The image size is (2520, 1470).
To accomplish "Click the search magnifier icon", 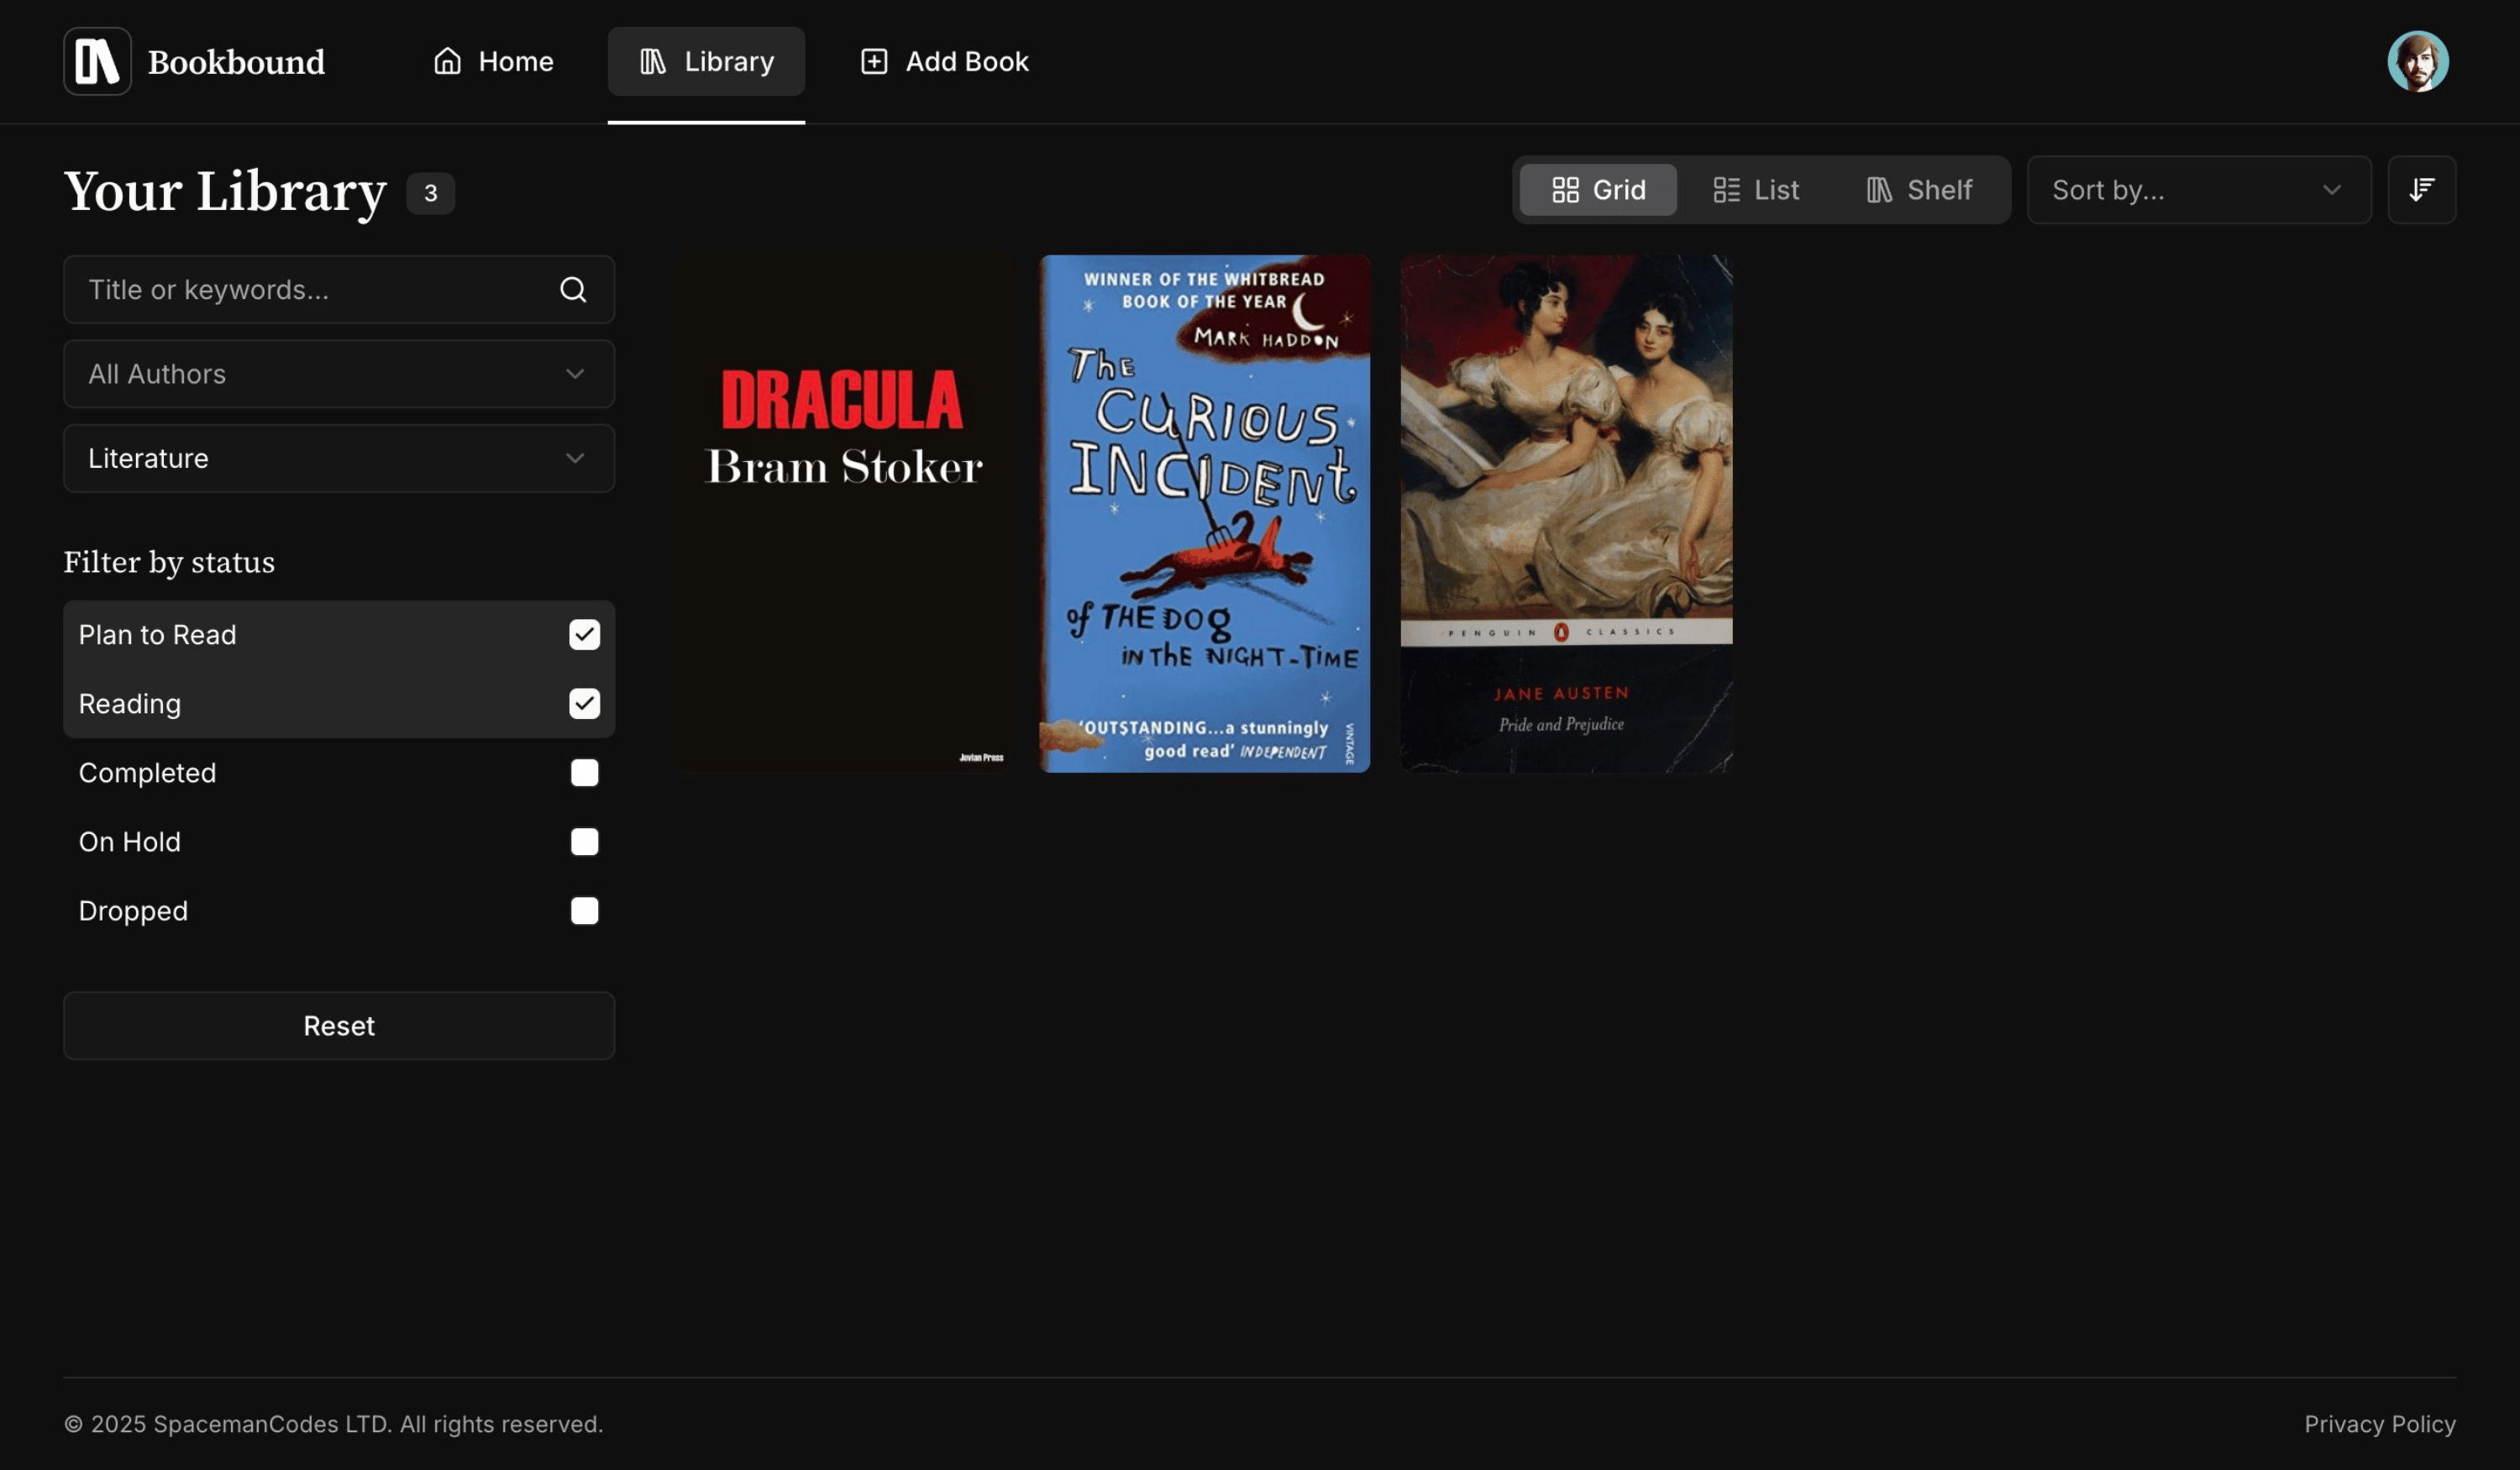I will (573, 290).
